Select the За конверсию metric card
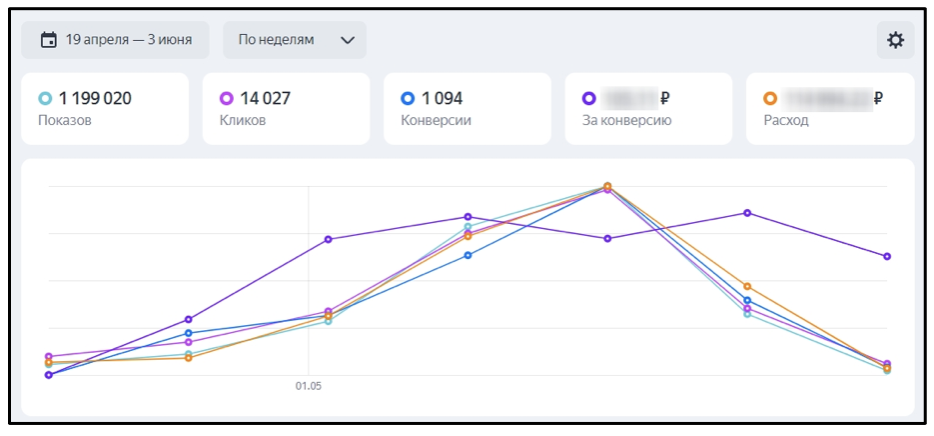Image resolution: width=934 pixels, height=436 pixels. point(648,109)
